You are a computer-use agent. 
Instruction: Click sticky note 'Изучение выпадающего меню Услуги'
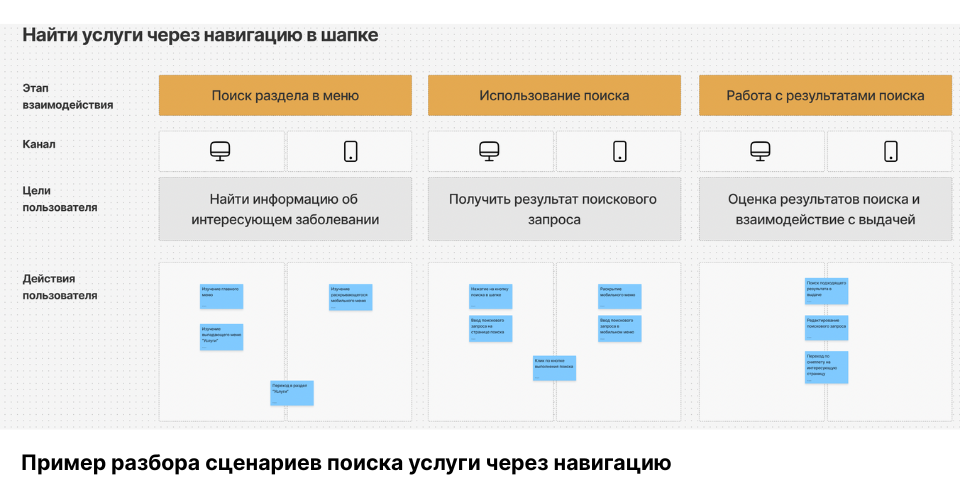pyautogui.click(x=221, y=336)
